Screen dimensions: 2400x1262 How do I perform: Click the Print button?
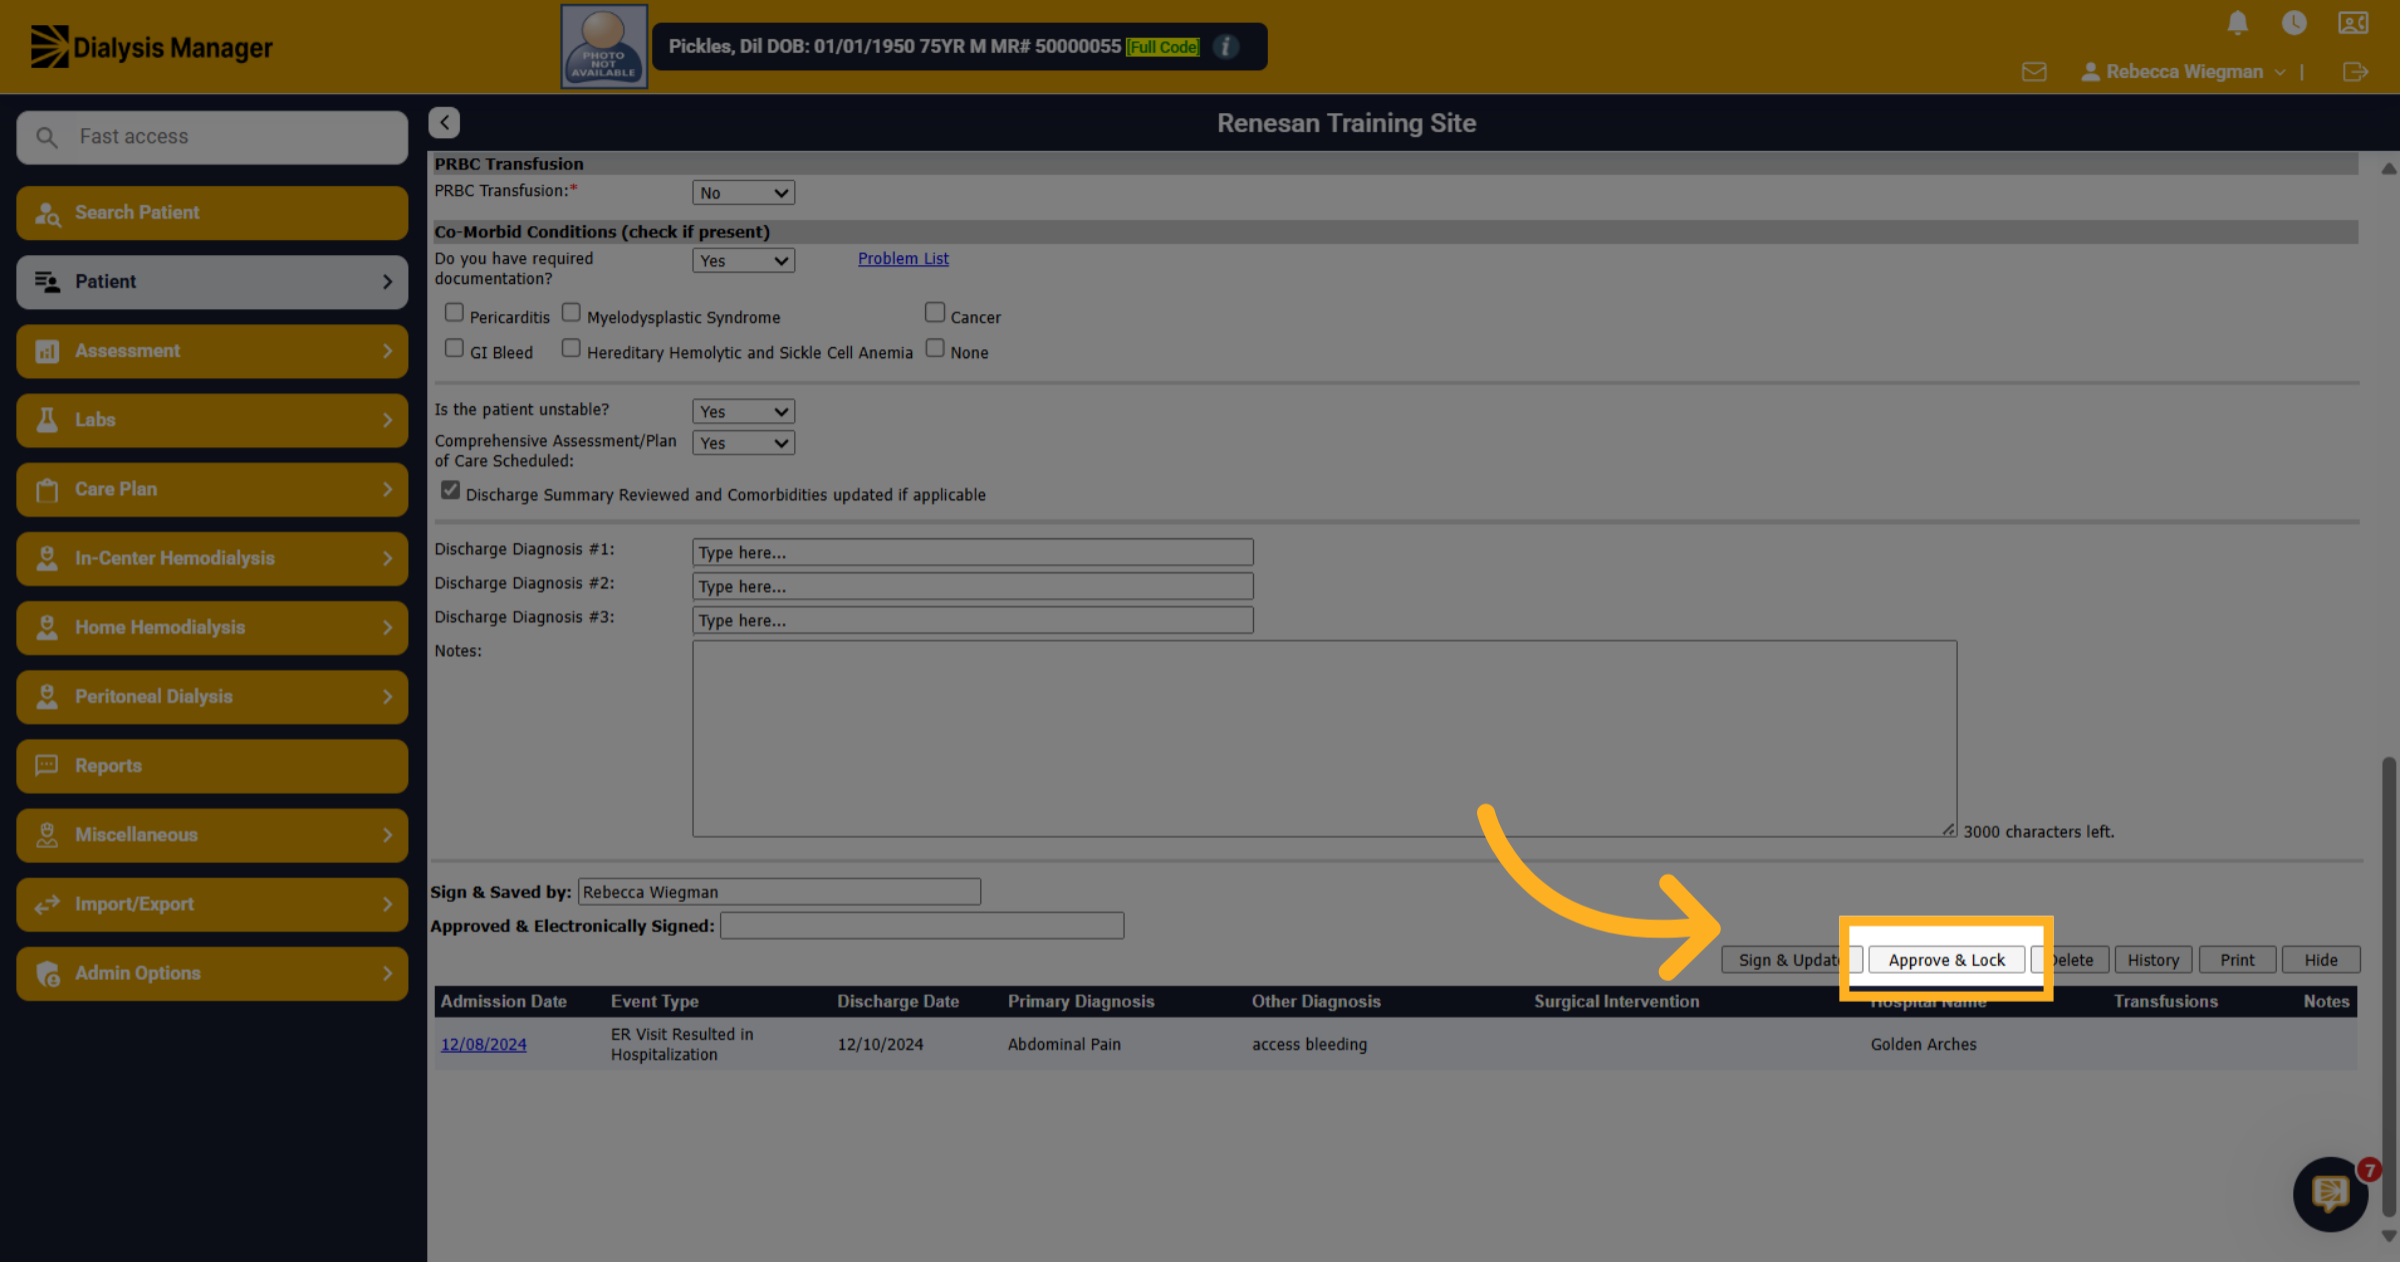2237,960
